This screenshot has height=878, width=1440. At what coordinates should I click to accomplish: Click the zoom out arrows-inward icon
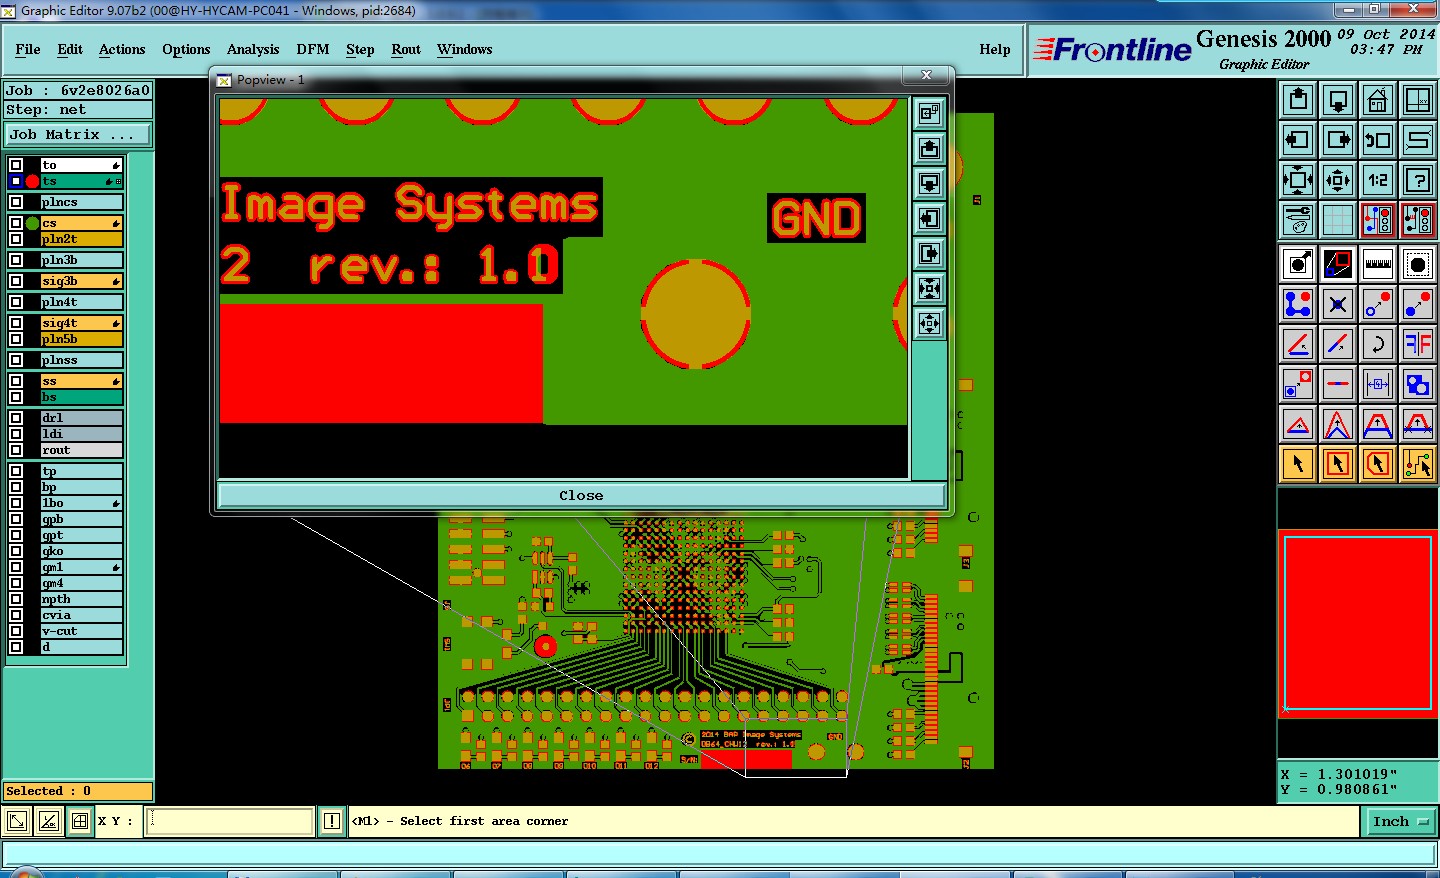click(1338, 180)
